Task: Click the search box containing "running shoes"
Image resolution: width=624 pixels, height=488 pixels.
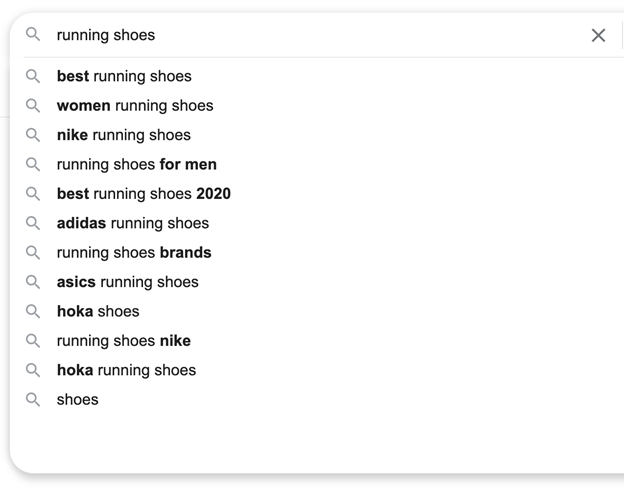Action: point(300,35)
